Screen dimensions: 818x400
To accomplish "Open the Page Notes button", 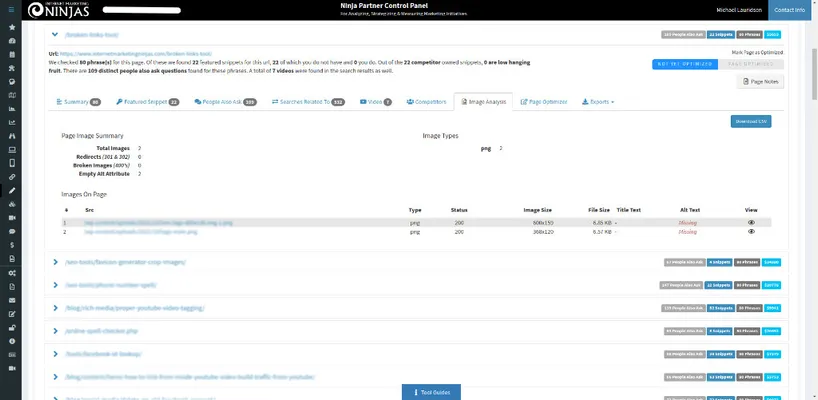I will [x=761, y=82].
